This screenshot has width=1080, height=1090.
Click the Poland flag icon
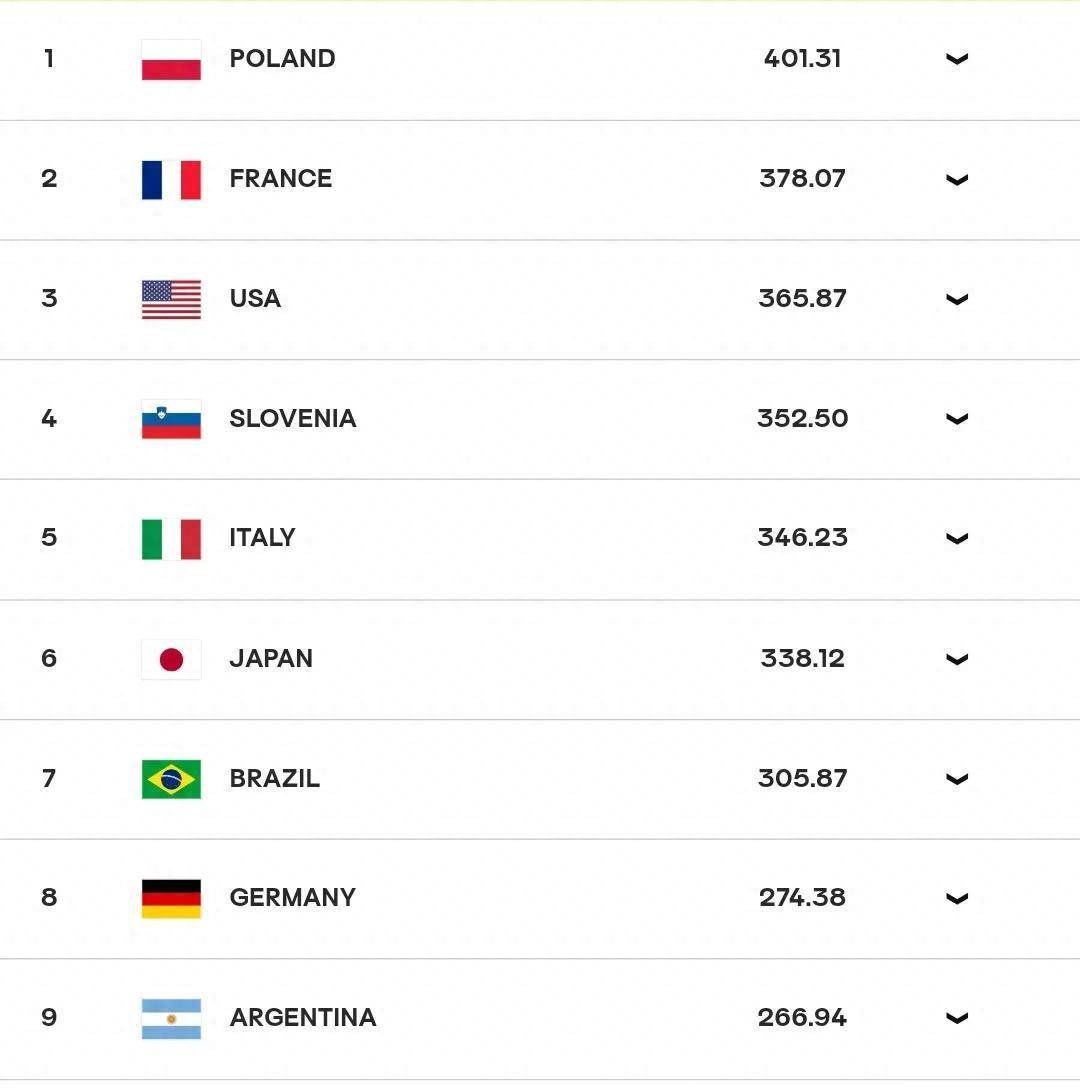point(171,59)
